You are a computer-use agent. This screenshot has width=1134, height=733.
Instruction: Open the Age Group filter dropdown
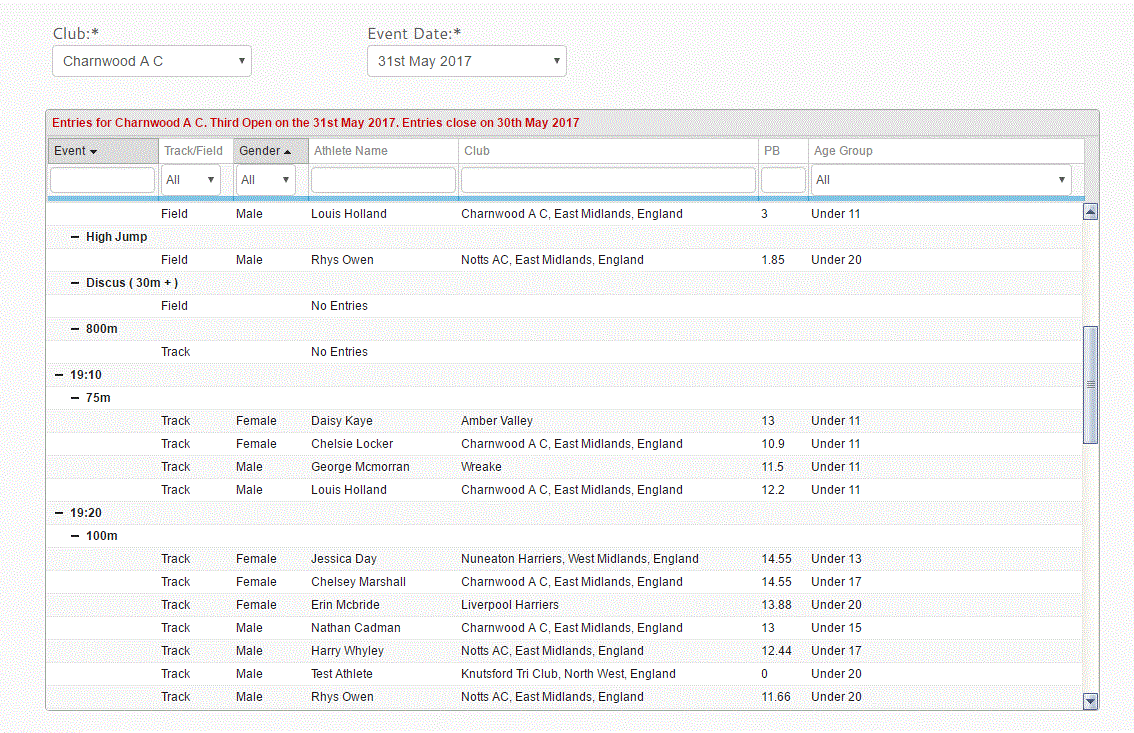click(941, 180)
